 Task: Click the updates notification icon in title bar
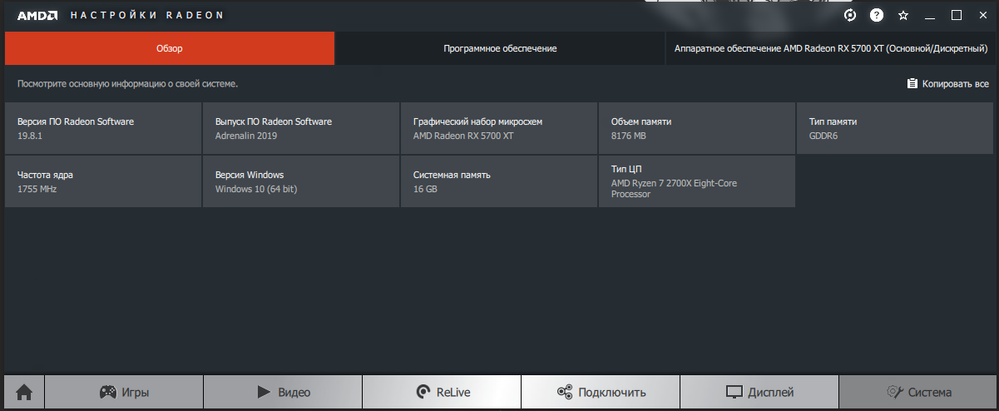850,15
